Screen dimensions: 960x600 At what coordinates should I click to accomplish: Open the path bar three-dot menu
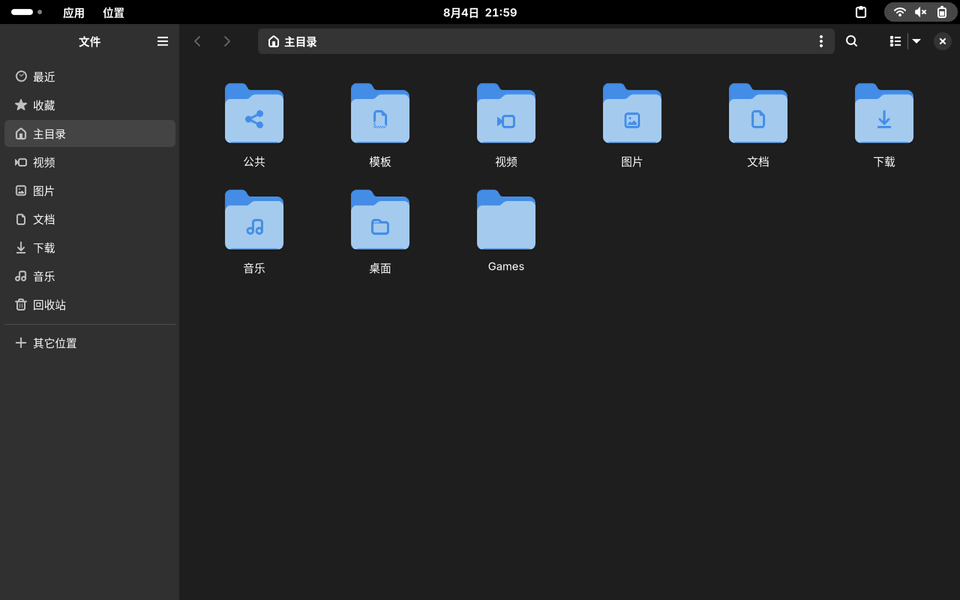click(x=821, y=41)
